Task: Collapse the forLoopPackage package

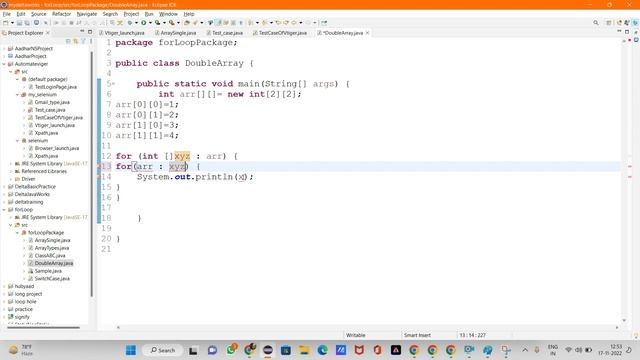Action: (x=18, y=233)
